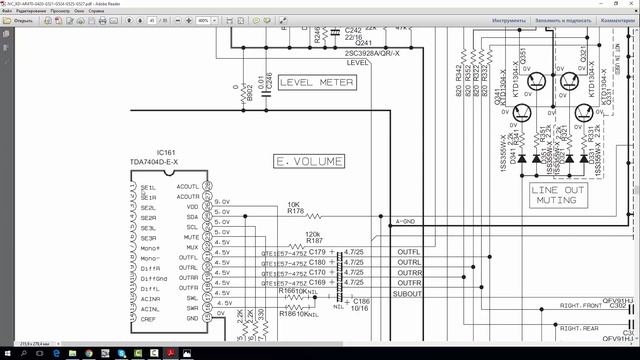Click the page number input field

tap(152, 20)
